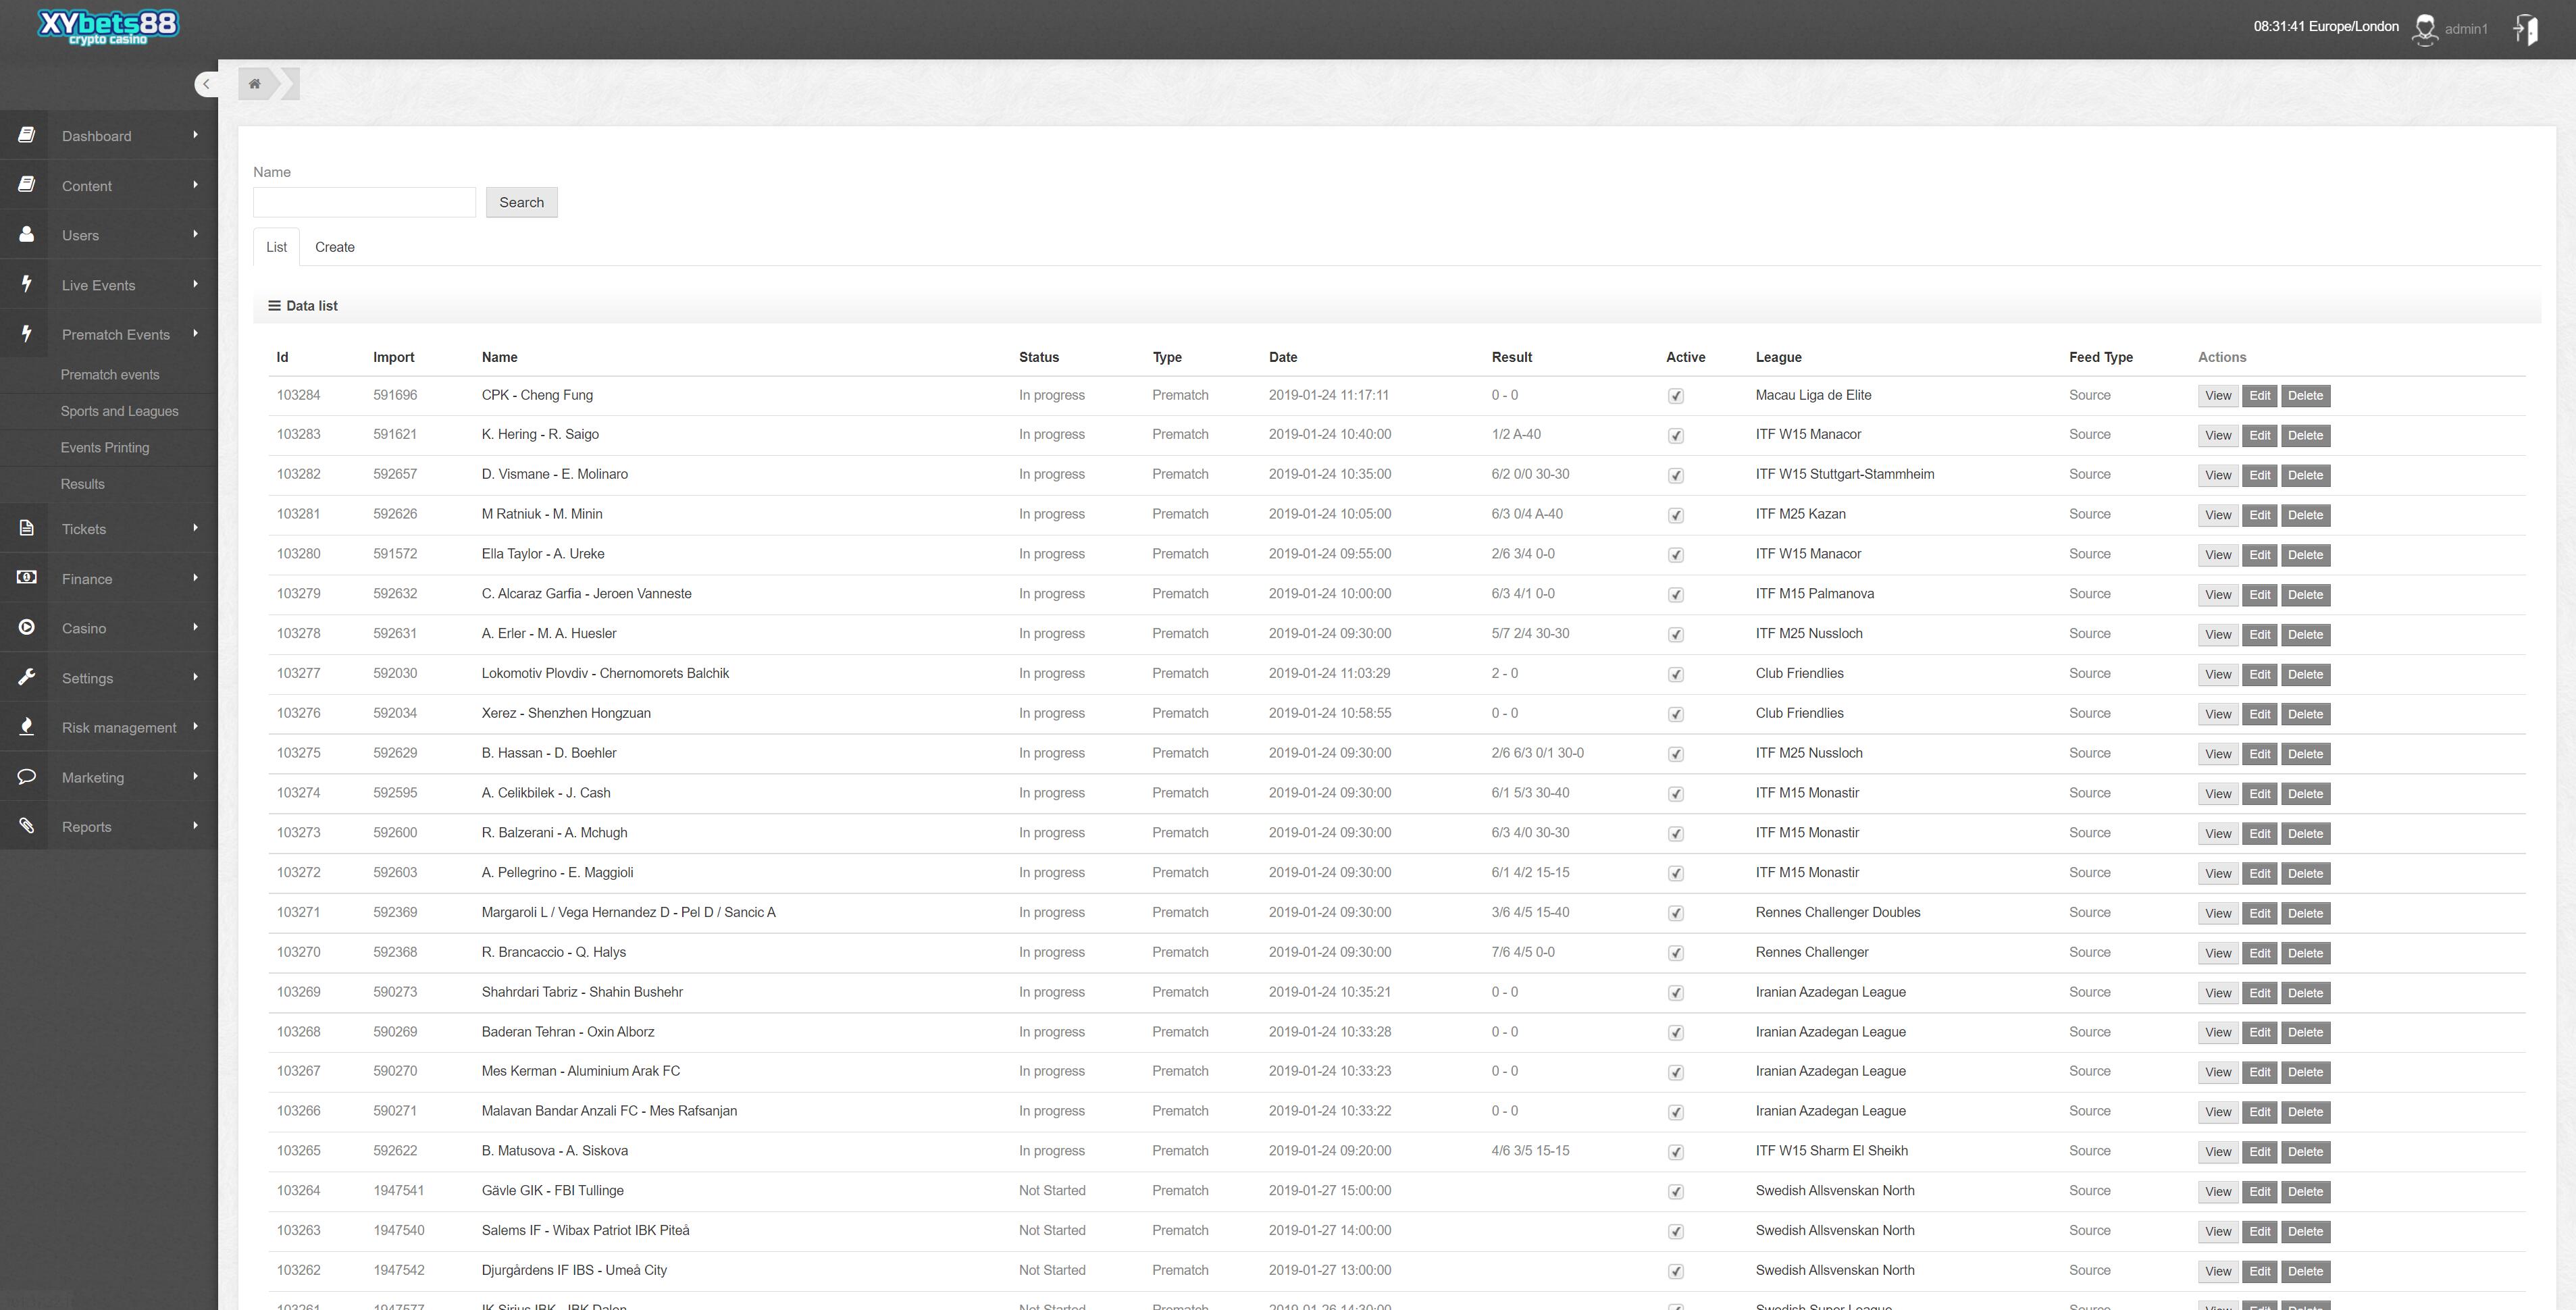Click the Reports sidebar icon
2576x1310 pixels.
[x=25, y=824]
